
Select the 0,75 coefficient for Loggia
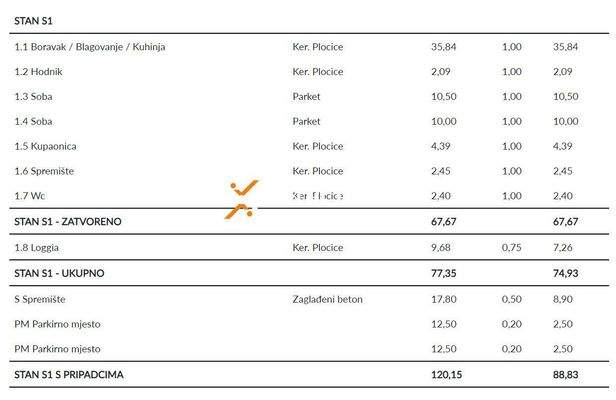point(511,247)
